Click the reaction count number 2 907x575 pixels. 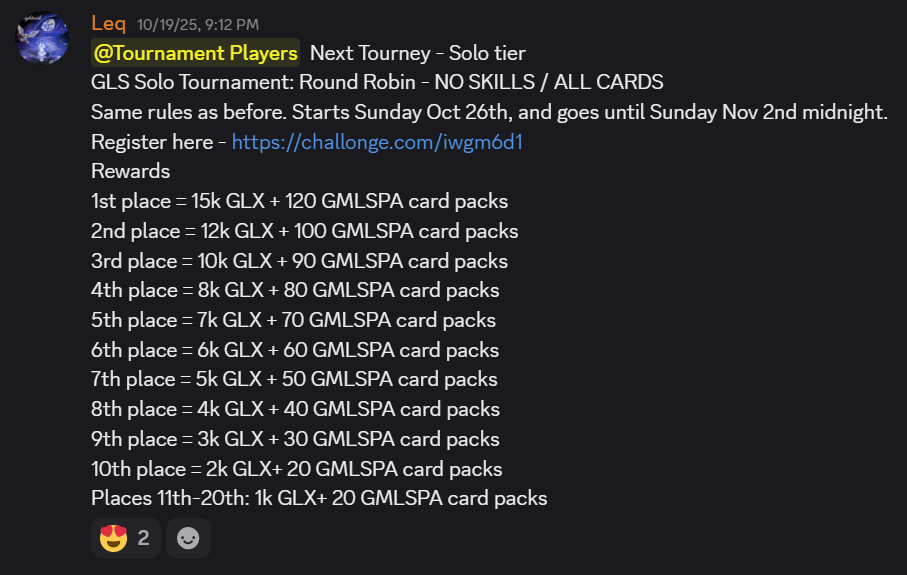143,538
